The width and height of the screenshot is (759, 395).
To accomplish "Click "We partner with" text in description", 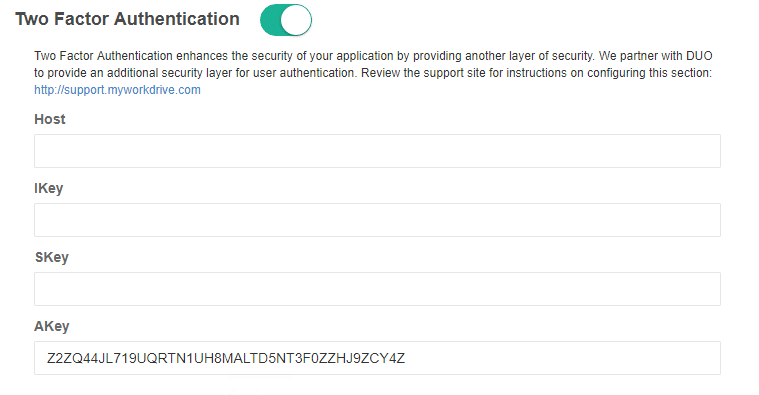I will tap(640, 56).
